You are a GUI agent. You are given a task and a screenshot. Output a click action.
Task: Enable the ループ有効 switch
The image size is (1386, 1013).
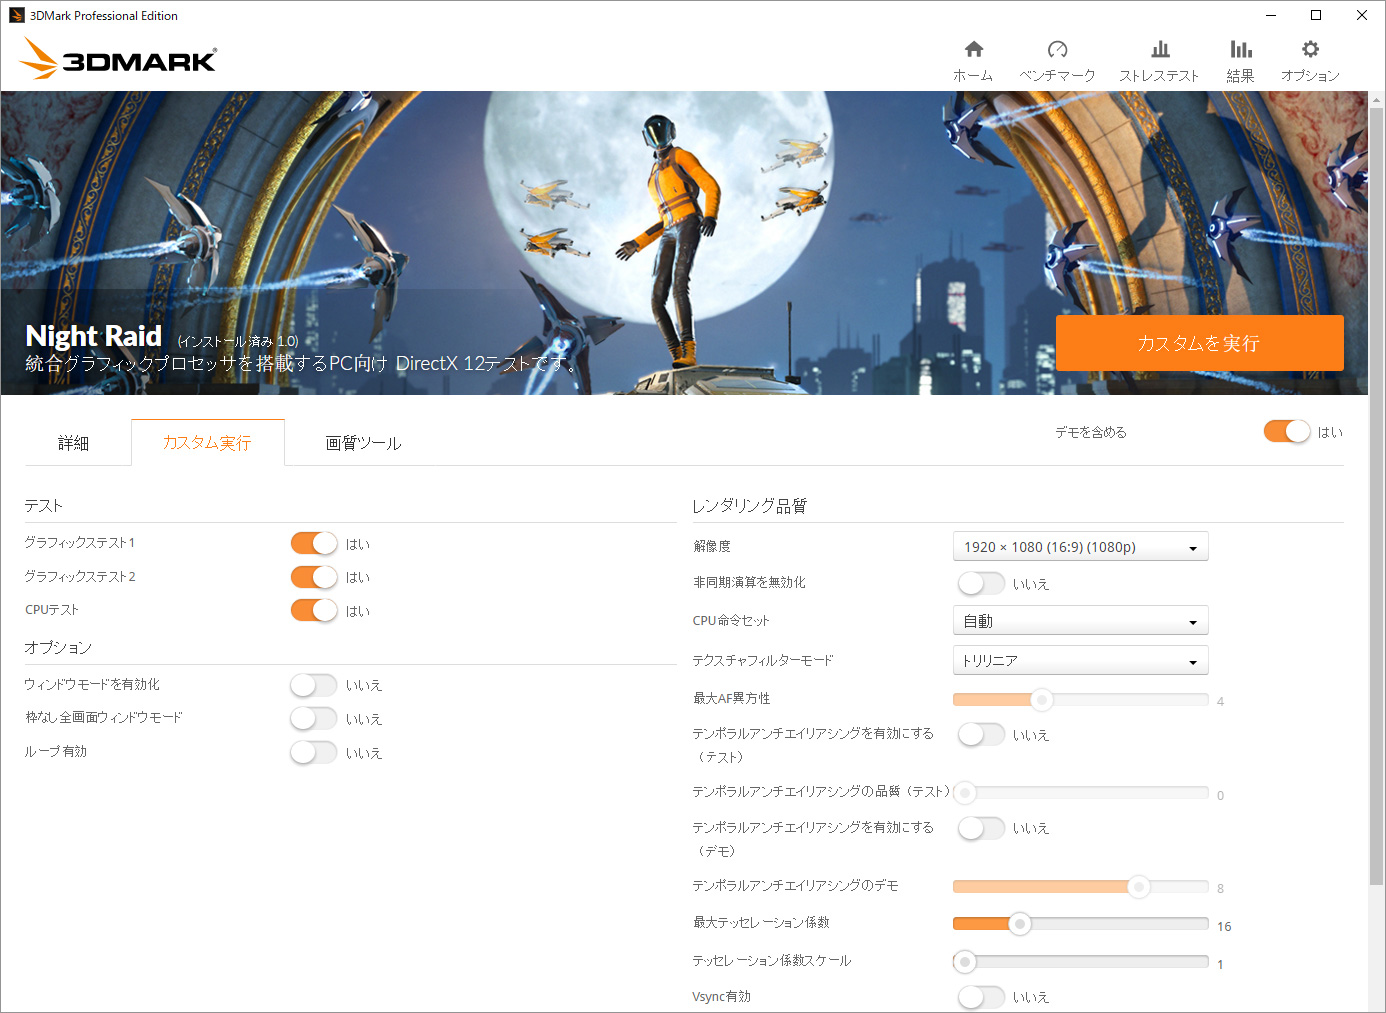(x=314, y=752)
